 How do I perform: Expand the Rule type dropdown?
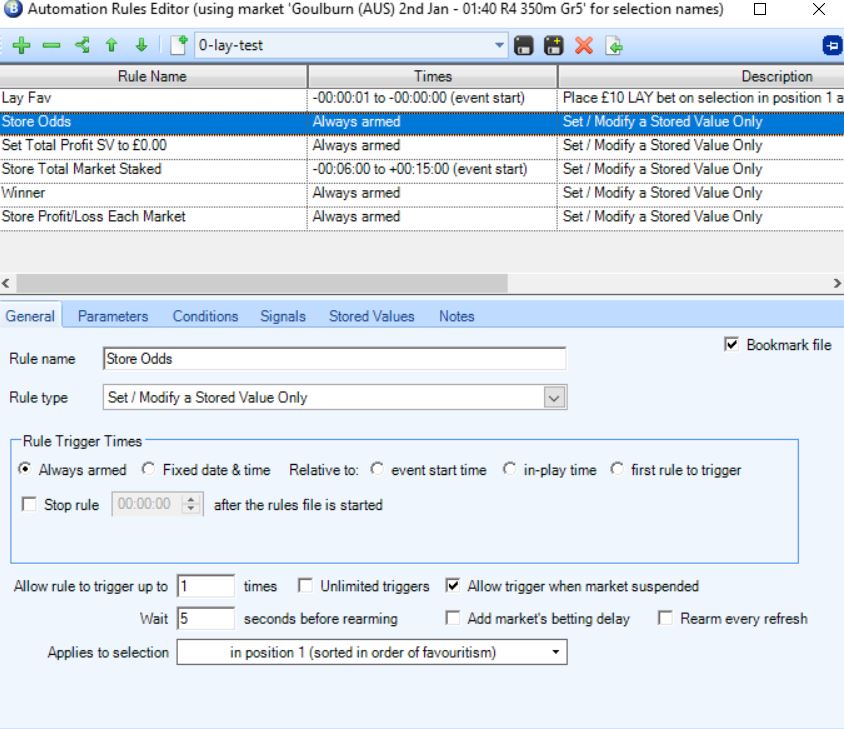point(554,398)
